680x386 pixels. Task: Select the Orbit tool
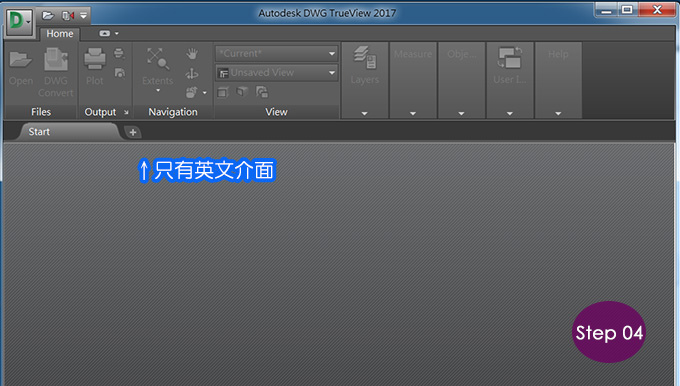click(192, 73)
